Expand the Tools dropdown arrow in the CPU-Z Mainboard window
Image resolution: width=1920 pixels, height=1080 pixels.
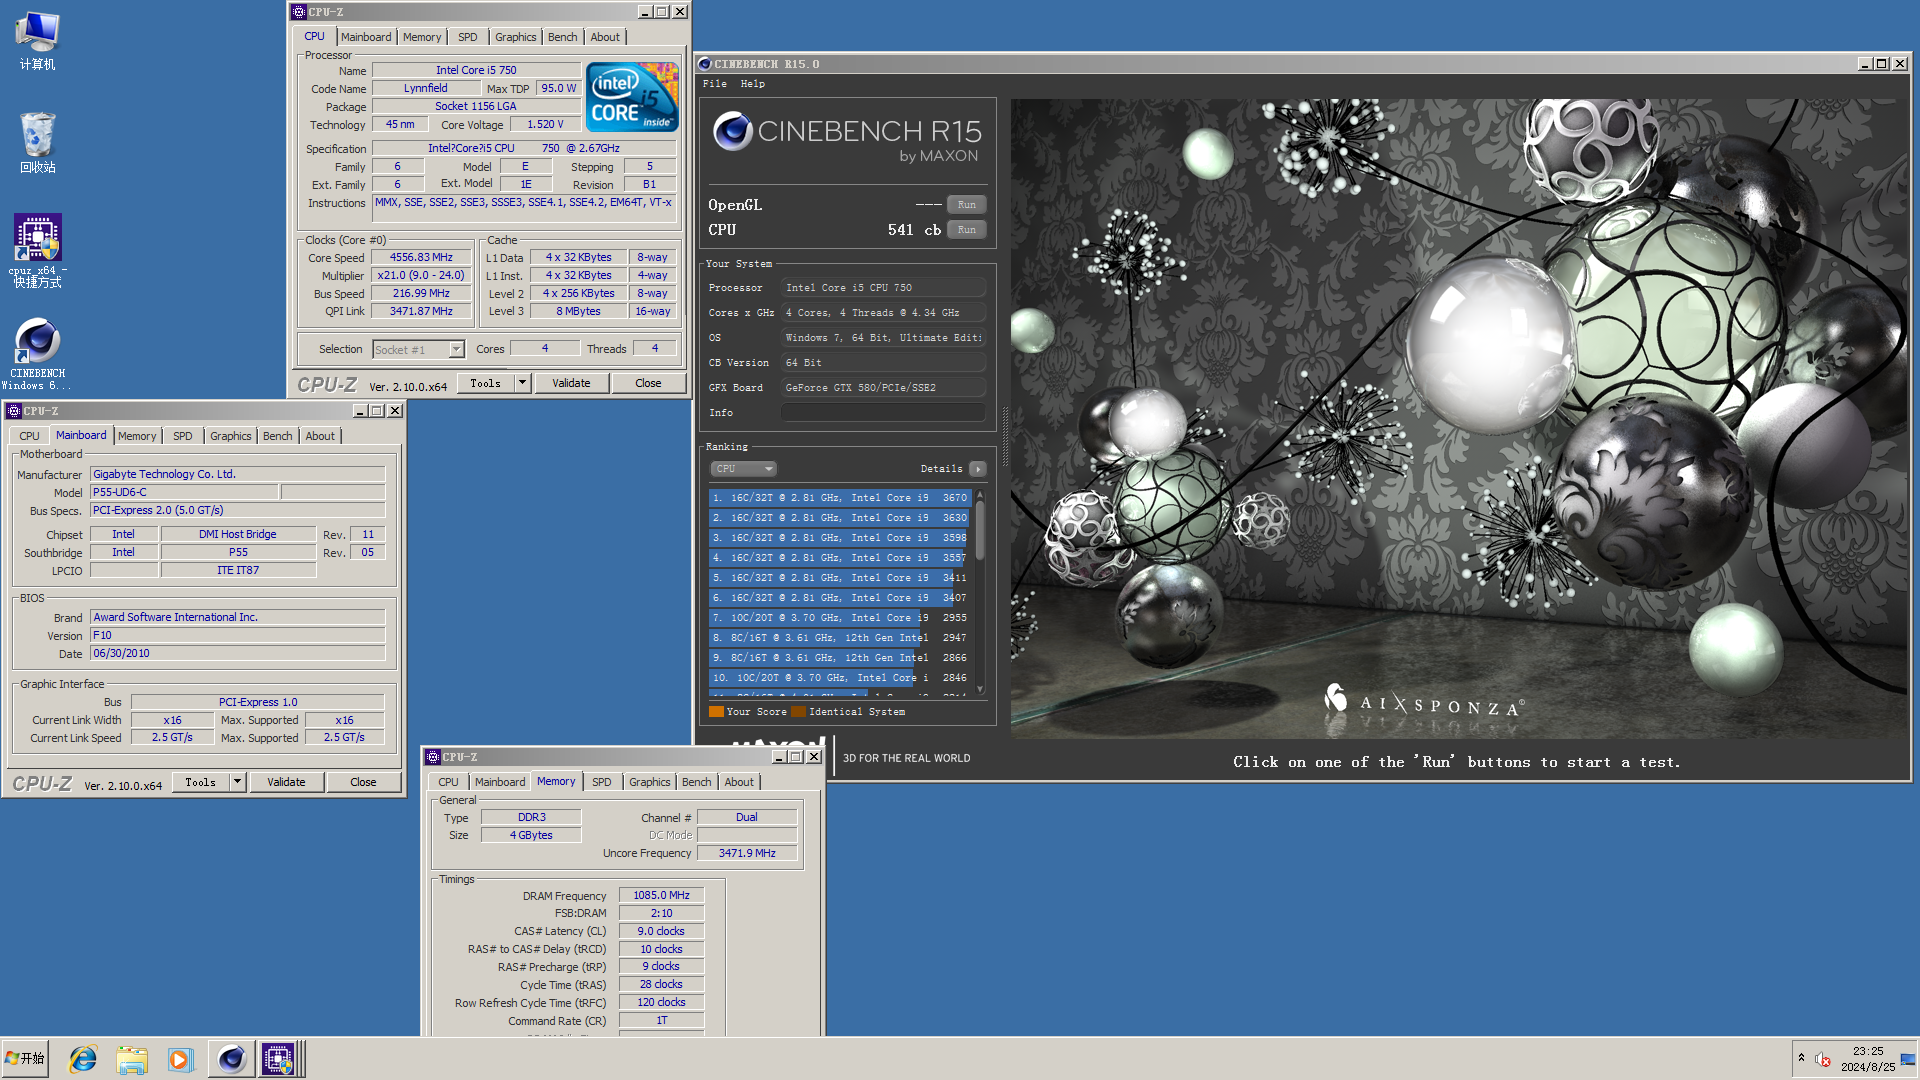[x=237, y=782]
